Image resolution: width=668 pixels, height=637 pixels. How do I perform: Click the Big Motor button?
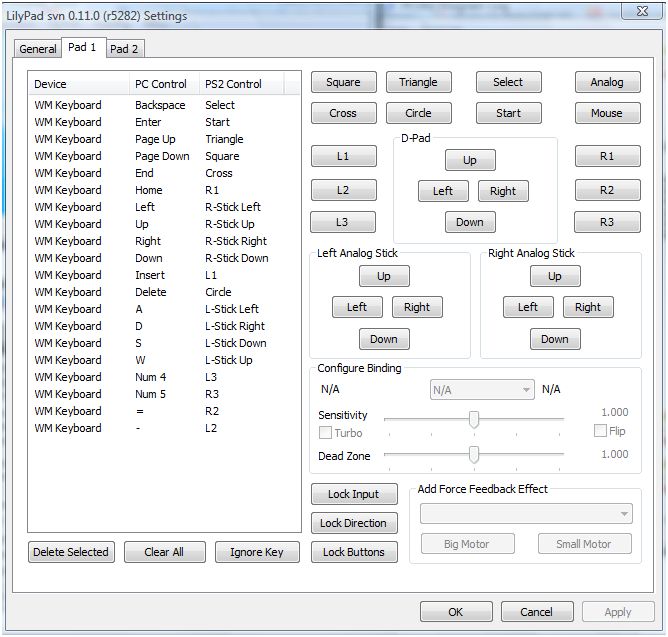pyautogui.click(x=467, y=544)
